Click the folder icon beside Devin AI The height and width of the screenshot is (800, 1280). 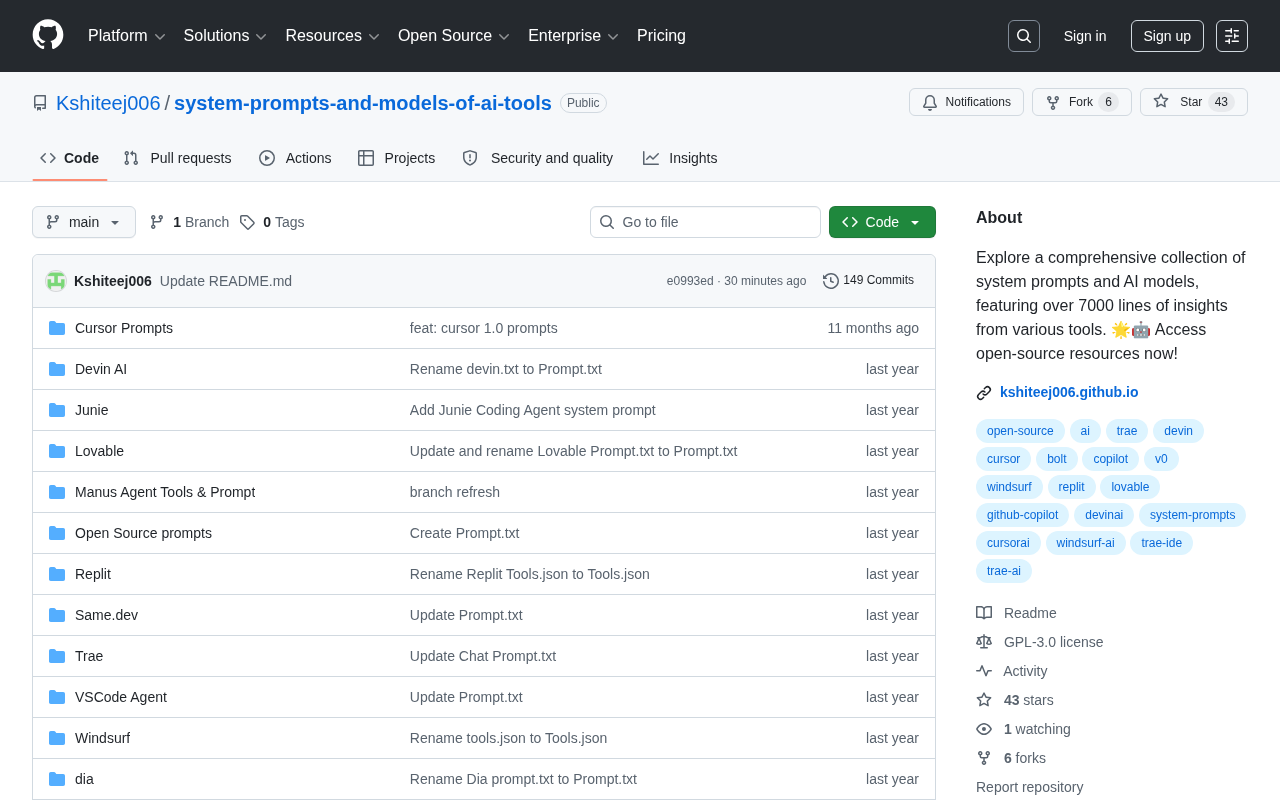57,369
